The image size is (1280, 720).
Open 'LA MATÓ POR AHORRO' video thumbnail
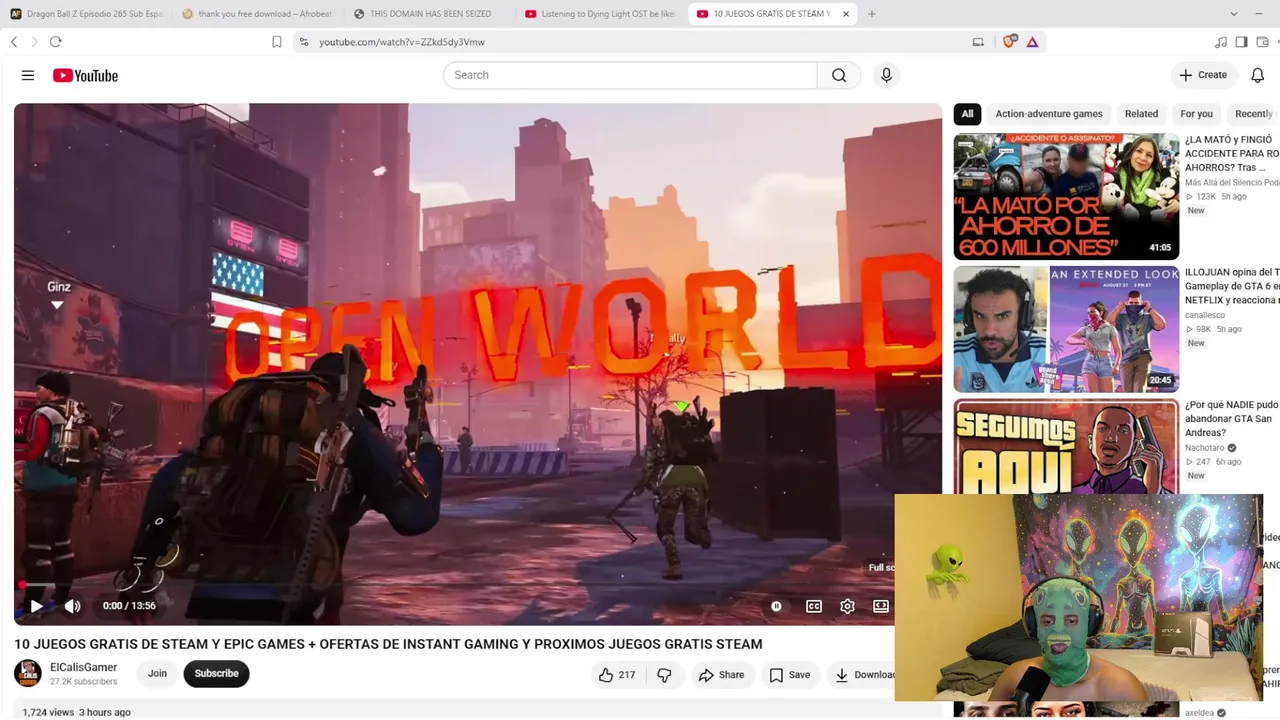click(1066, 196)
